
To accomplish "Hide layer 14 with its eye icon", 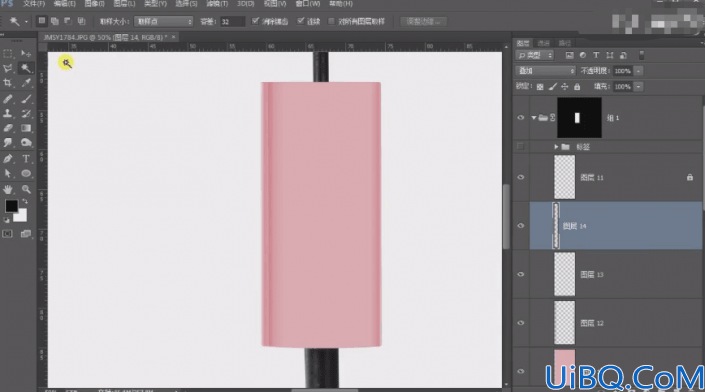I will pos(521,226).
